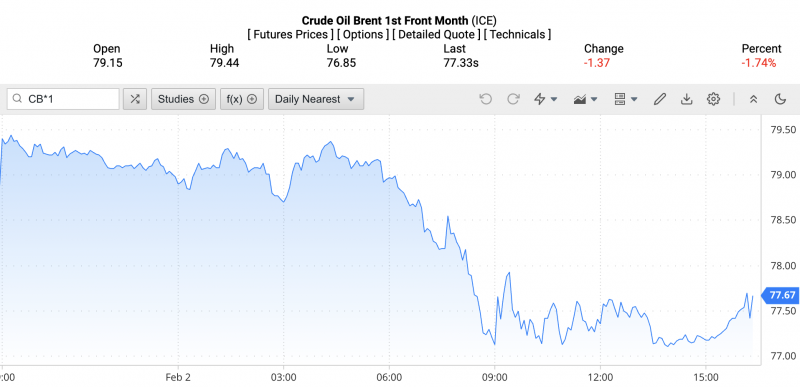The width and height of the screenshot is (800, 387).
Task: Open the f(x) expressions button
Action: pyautogui.click(x=242, y=99)
